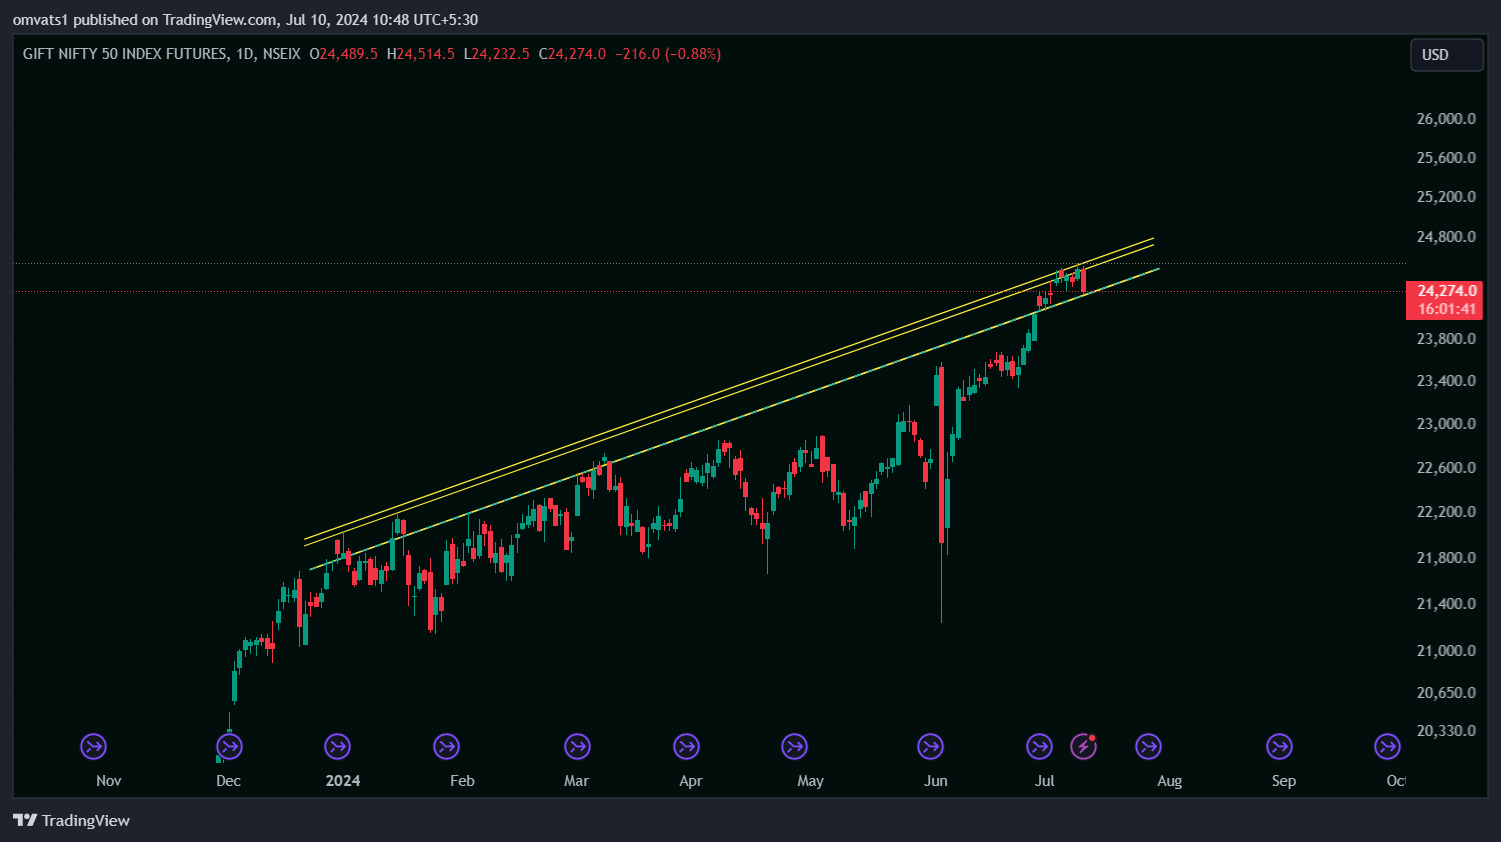
Task: Click the rollover event icon above Apr
Action: point(686,746)
